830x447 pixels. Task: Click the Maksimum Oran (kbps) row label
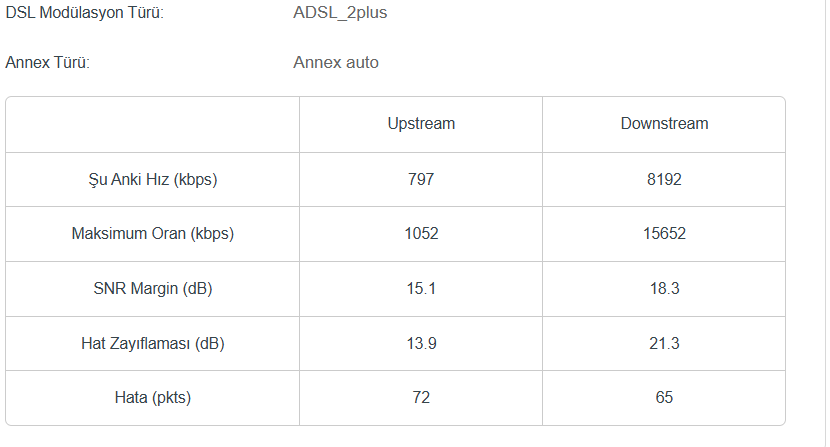[x=152, y=234]
